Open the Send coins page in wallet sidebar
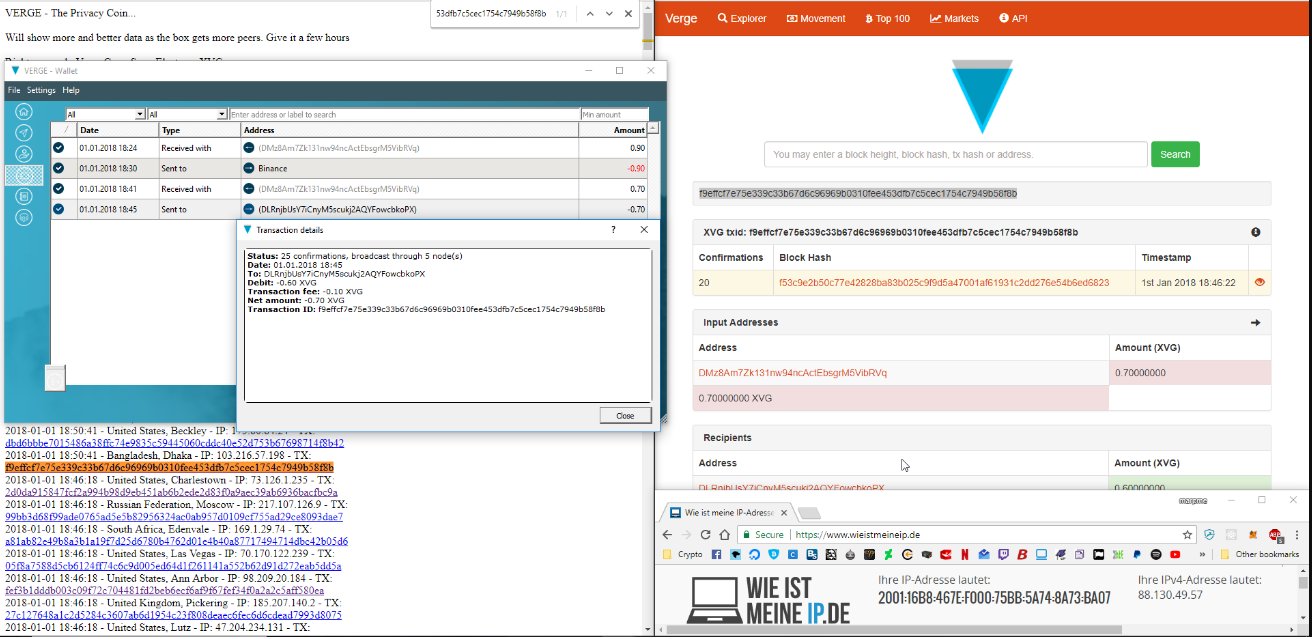1312x639 pixels. pyautogui.click(x=24, y=133)
